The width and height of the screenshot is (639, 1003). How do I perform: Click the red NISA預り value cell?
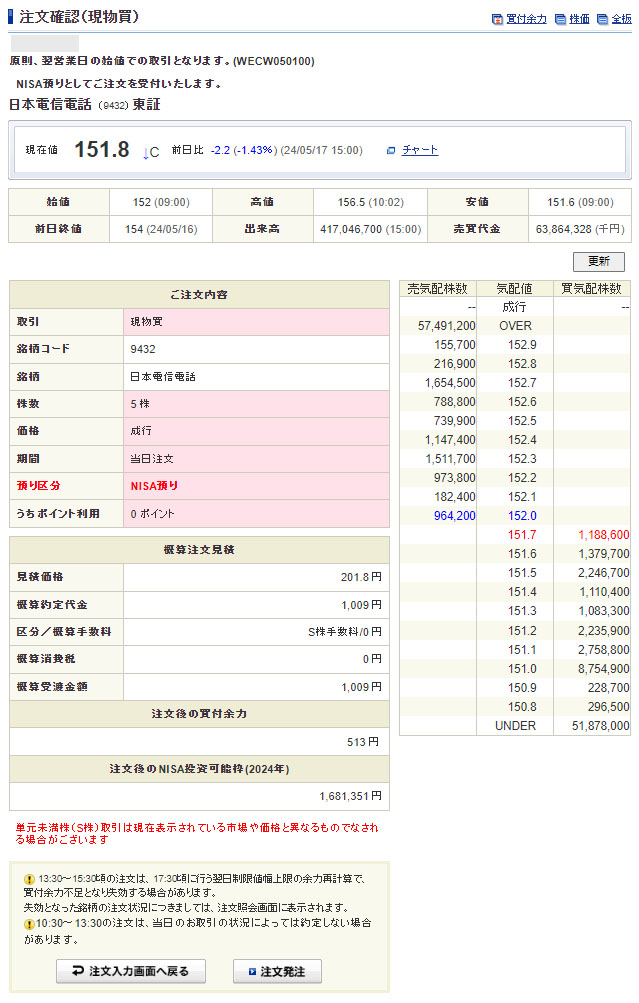256,486
